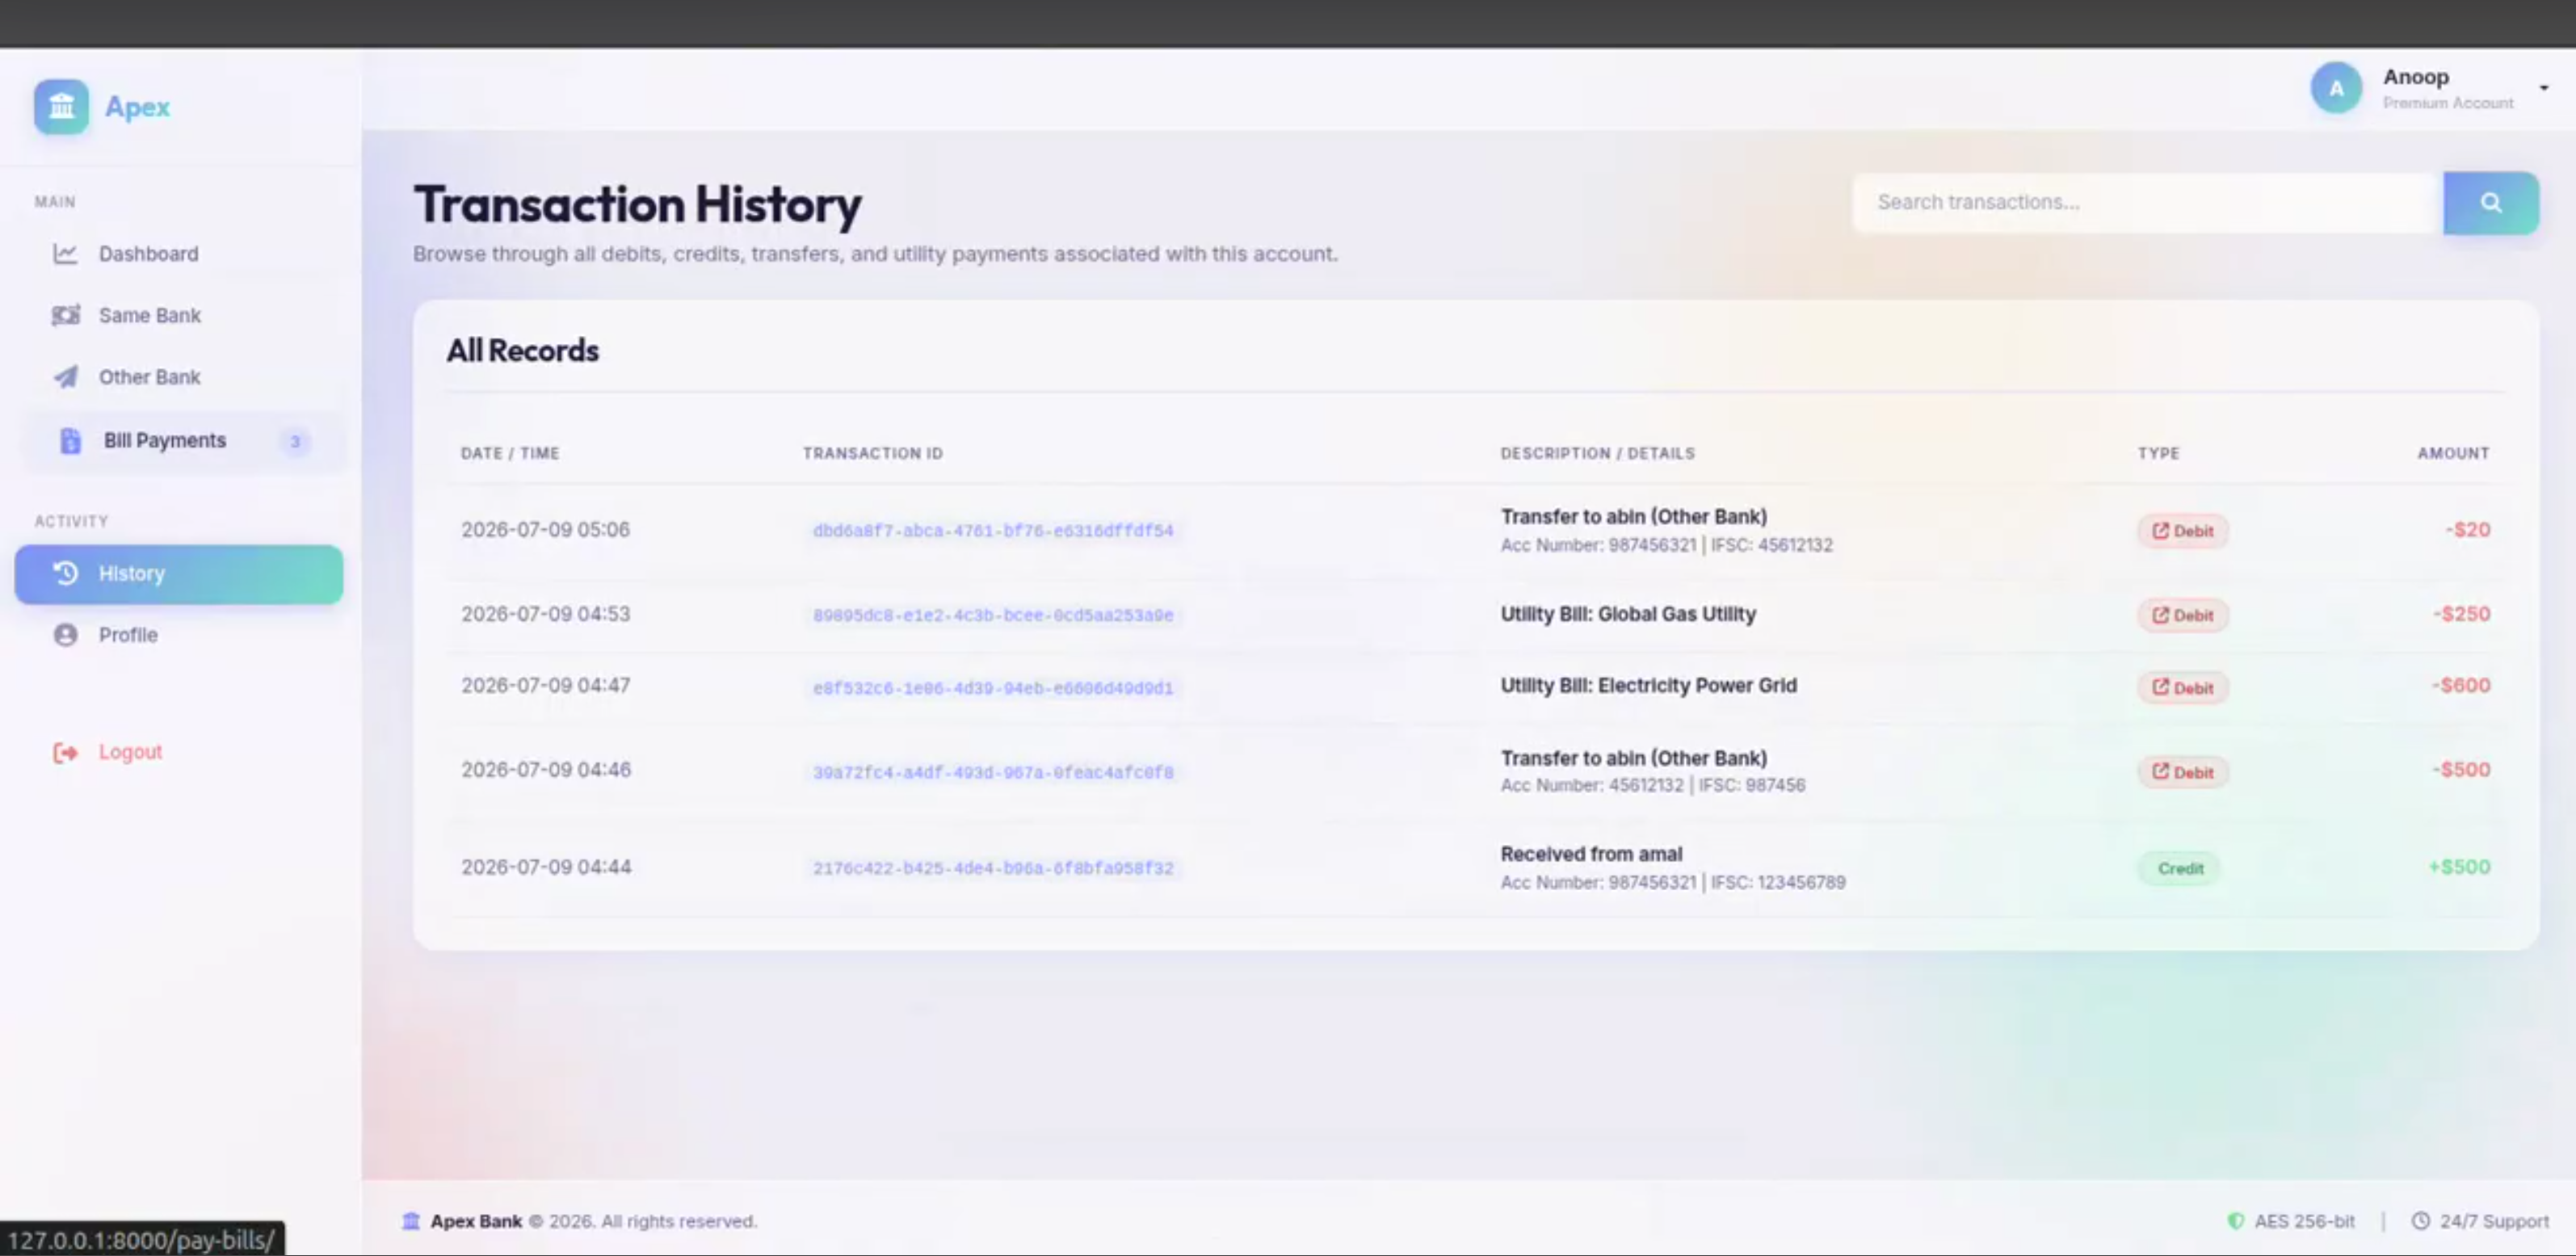Viewport: 2576px width, 1256px height.
Task: Click transaction ID starting with 39a72fc4
Action: [x=993, y=772]
